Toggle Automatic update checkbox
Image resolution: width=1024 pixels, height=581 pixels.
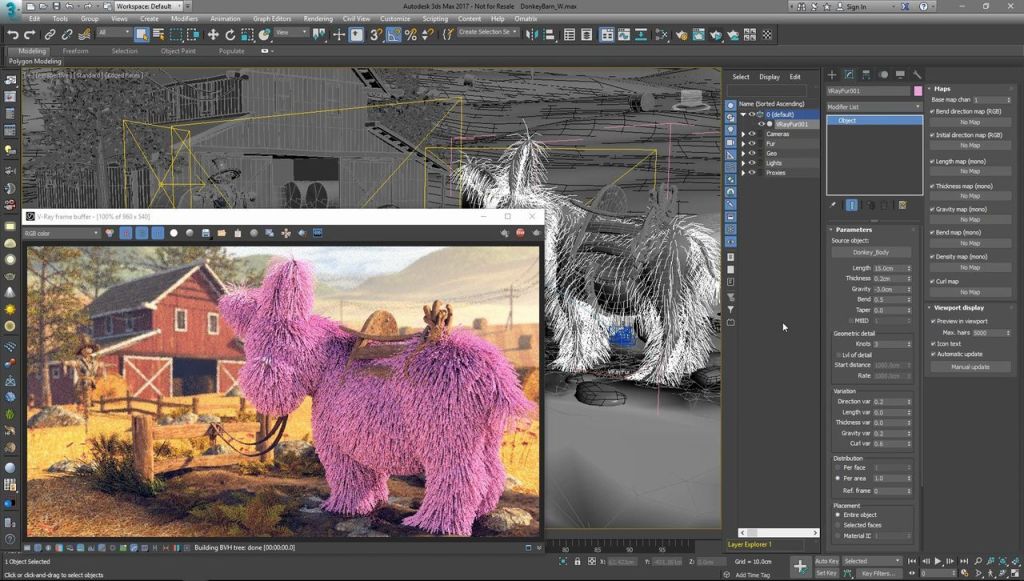point(933,354)
